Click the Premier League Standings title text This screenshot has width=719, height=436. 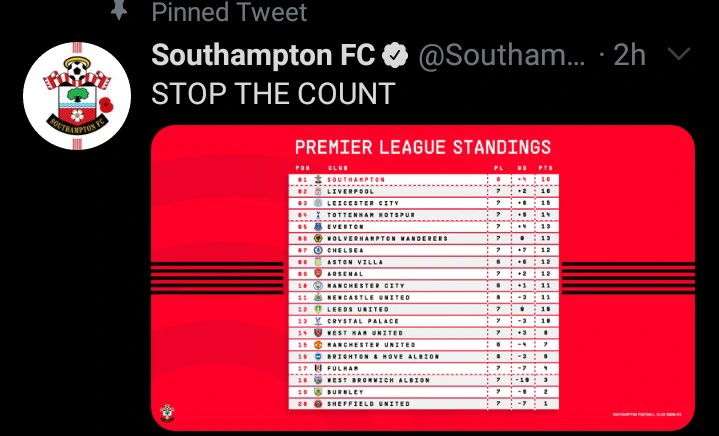[423, 147]
